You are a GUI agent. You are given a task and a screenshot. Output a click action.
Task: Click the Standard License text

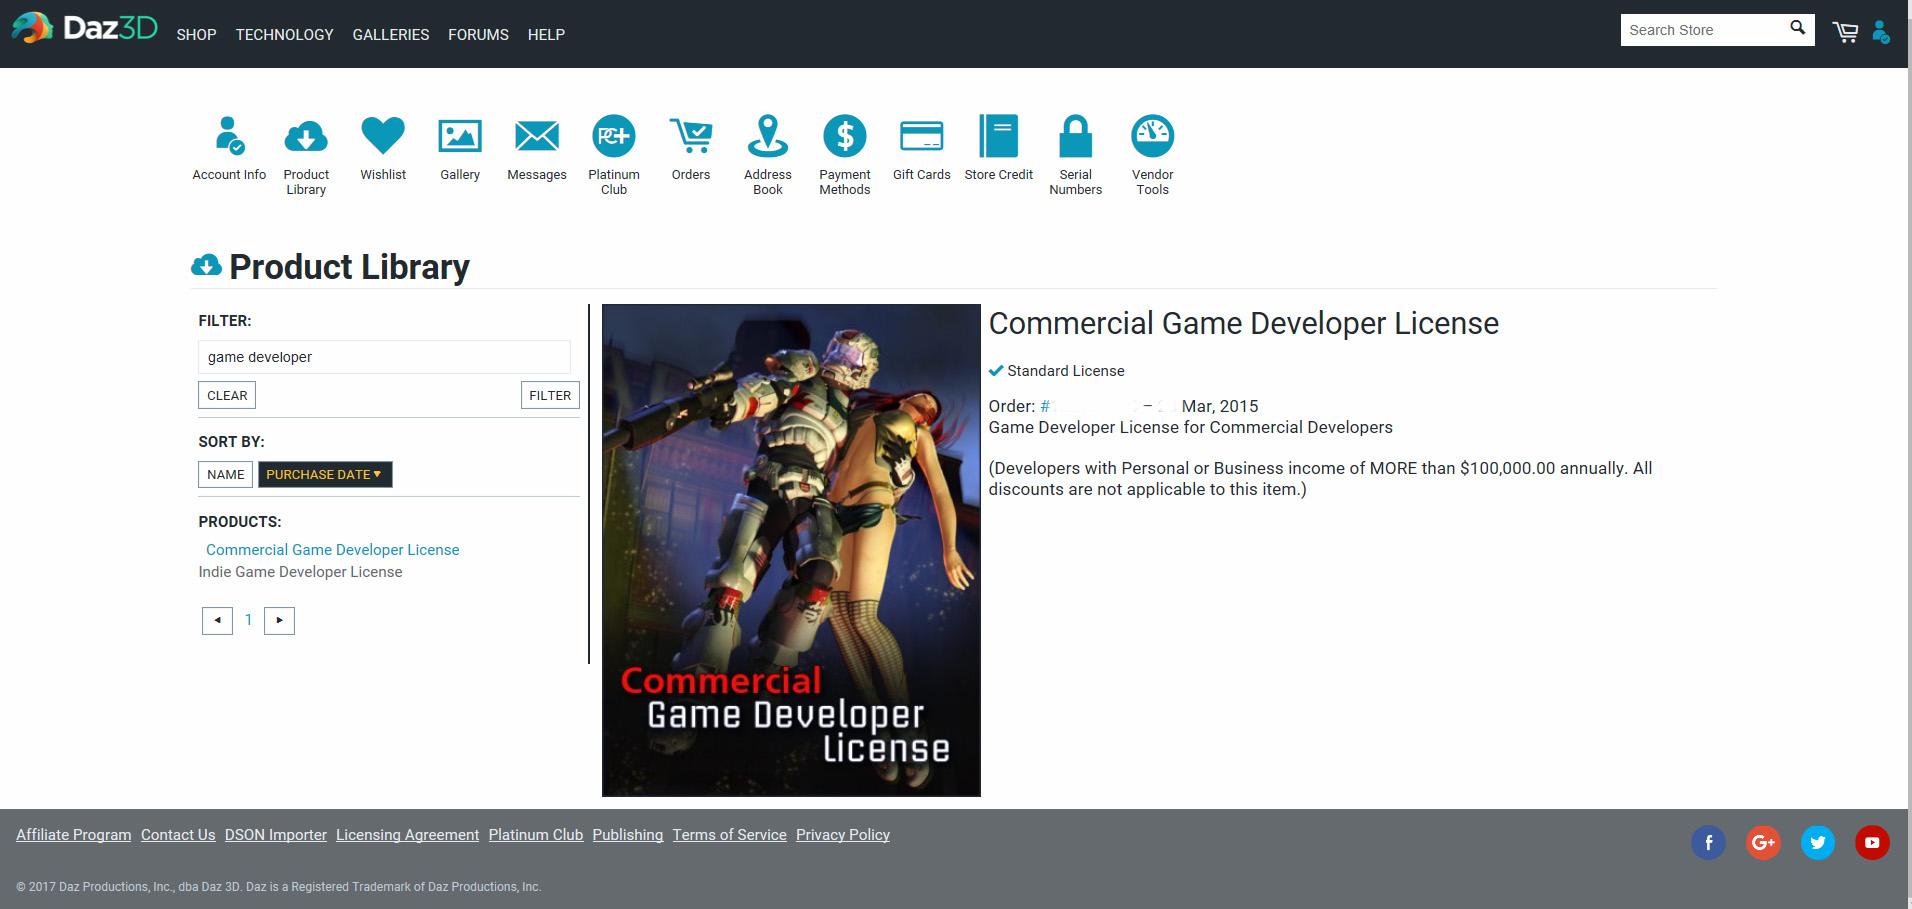[x=1066, y=371]
